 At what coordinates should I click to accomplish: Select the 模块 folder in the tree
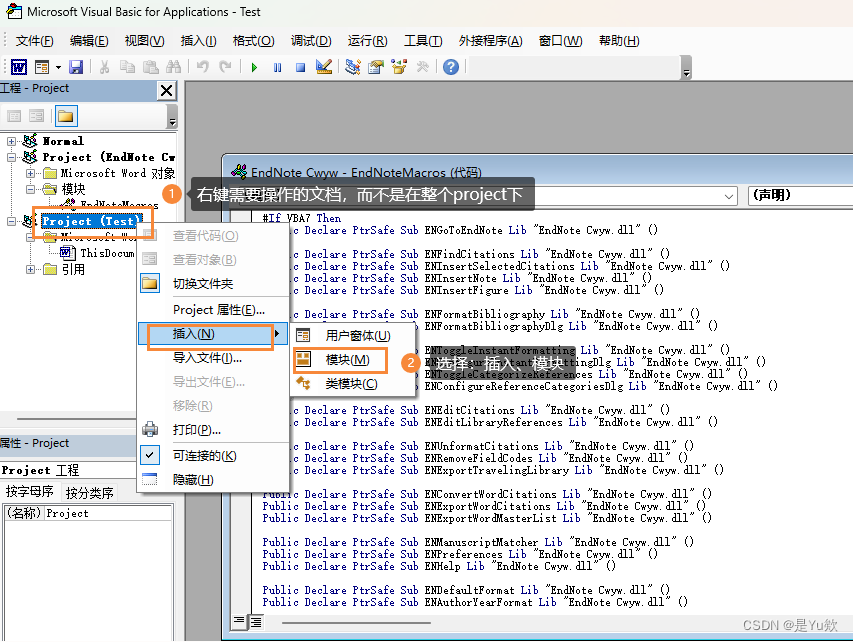point(73,189)
